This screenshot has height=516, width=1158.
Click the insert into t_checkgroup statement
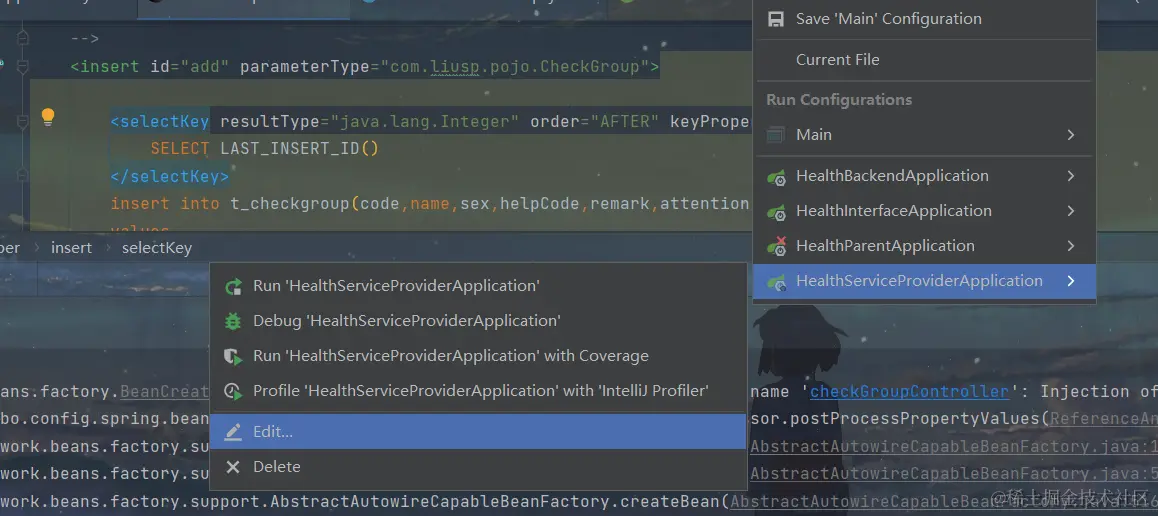tap(430, 203)
